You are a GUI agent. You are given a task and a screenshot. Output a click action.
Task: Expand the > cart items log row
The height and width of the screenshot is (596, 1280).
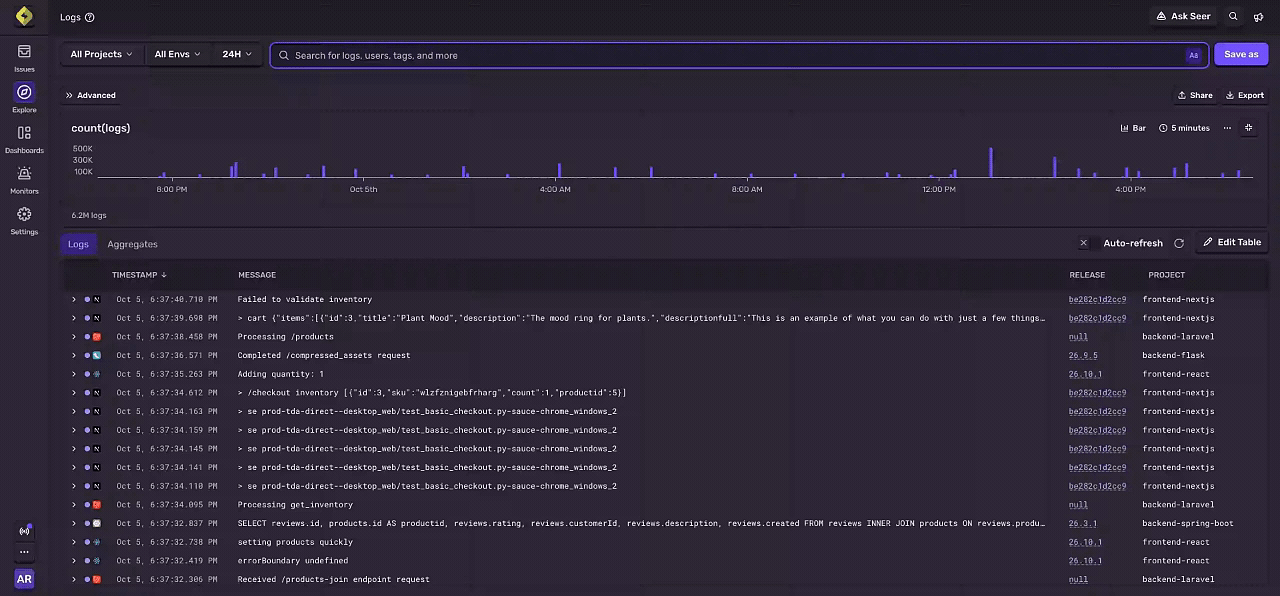pos(74,318)
